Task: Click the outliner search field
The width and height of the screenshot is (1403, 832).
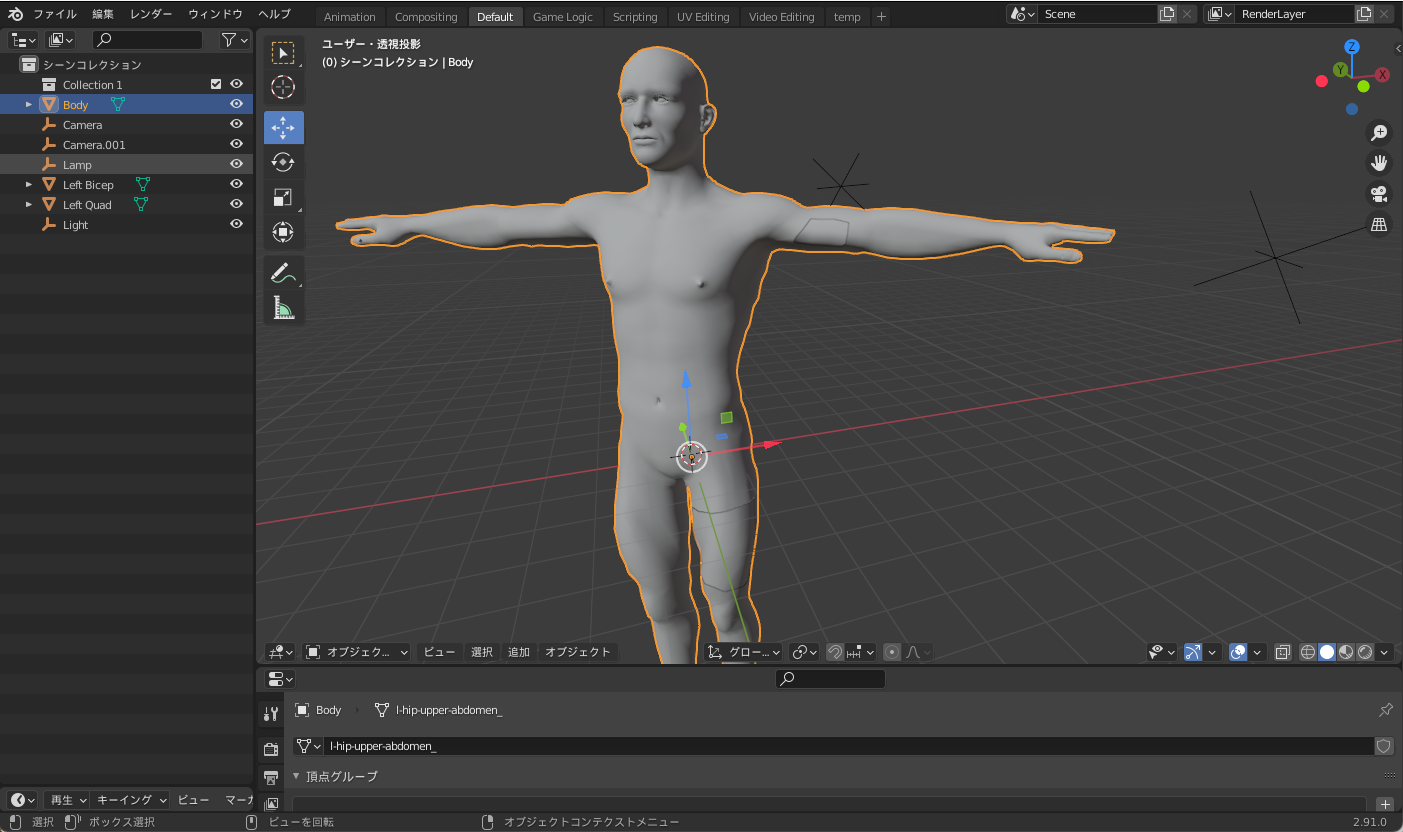Action: pyautogui.click(x=147, y=40)
